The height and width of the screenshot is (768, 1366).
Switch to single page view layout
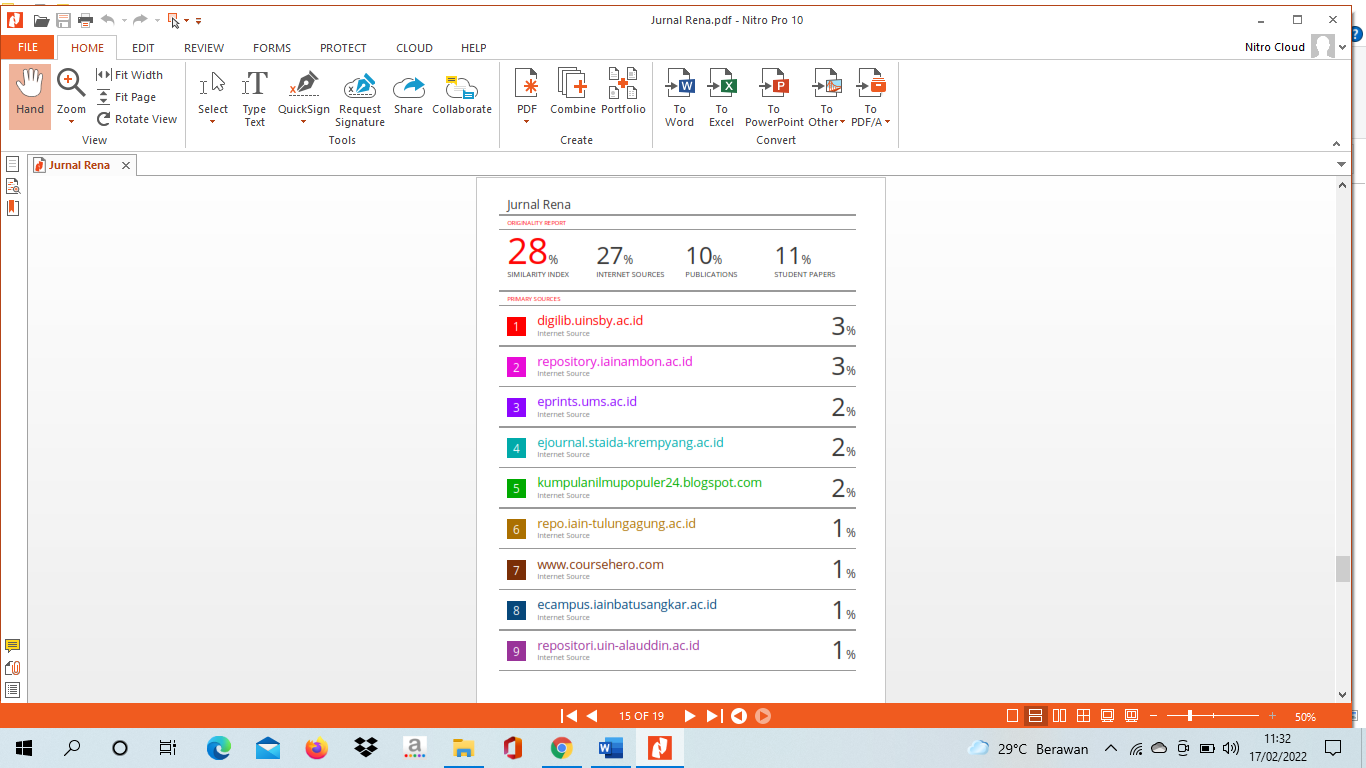(1012, 716)
